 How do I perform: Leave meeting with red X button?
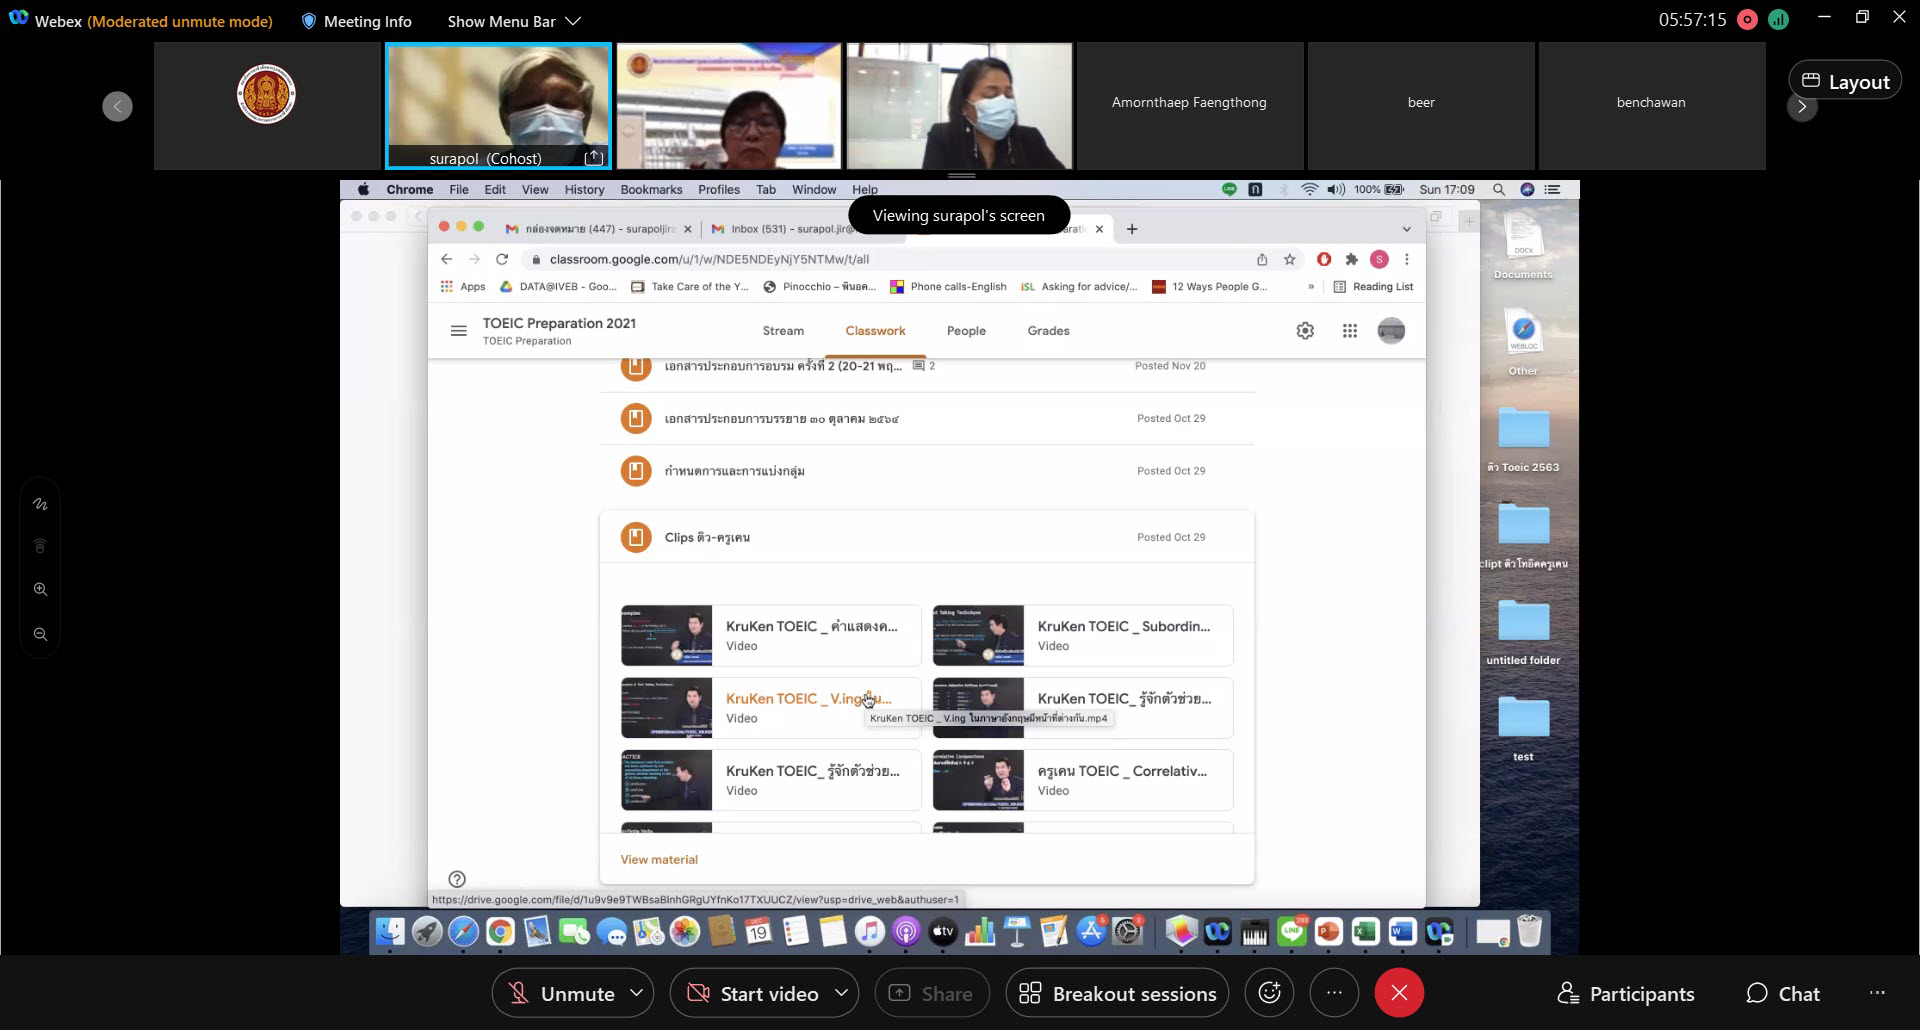coord(1399,993)
